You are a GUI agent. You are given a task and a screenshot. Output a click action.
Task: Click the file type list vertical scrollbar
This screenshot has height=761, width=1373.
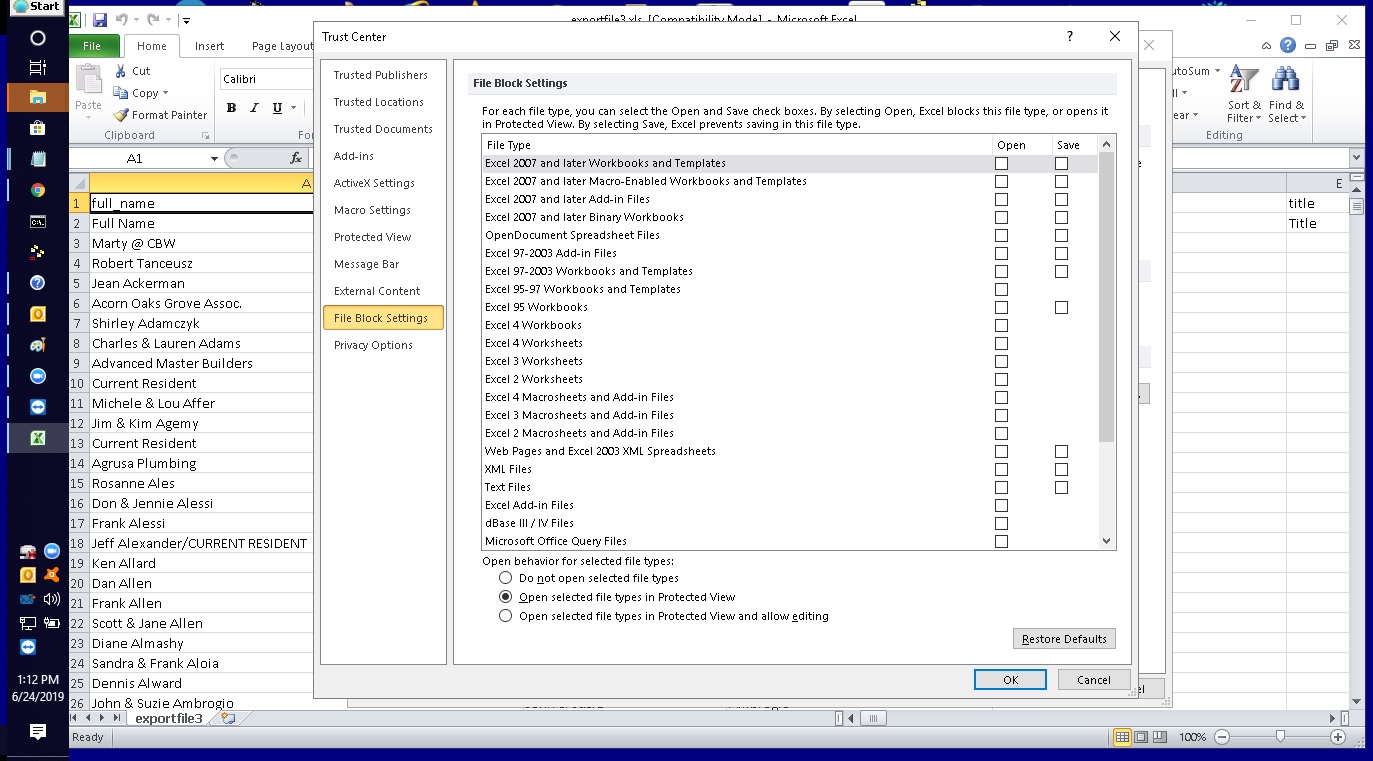[1106, 297]
